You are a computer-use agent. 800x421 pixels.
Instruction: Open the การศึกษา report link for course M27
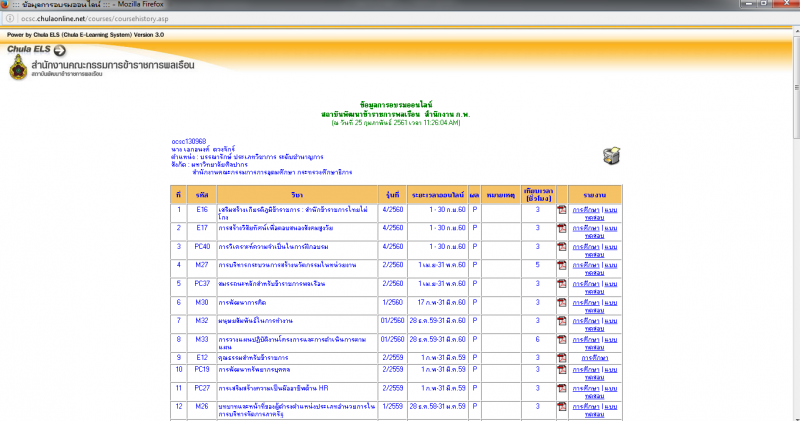point(586,265)
